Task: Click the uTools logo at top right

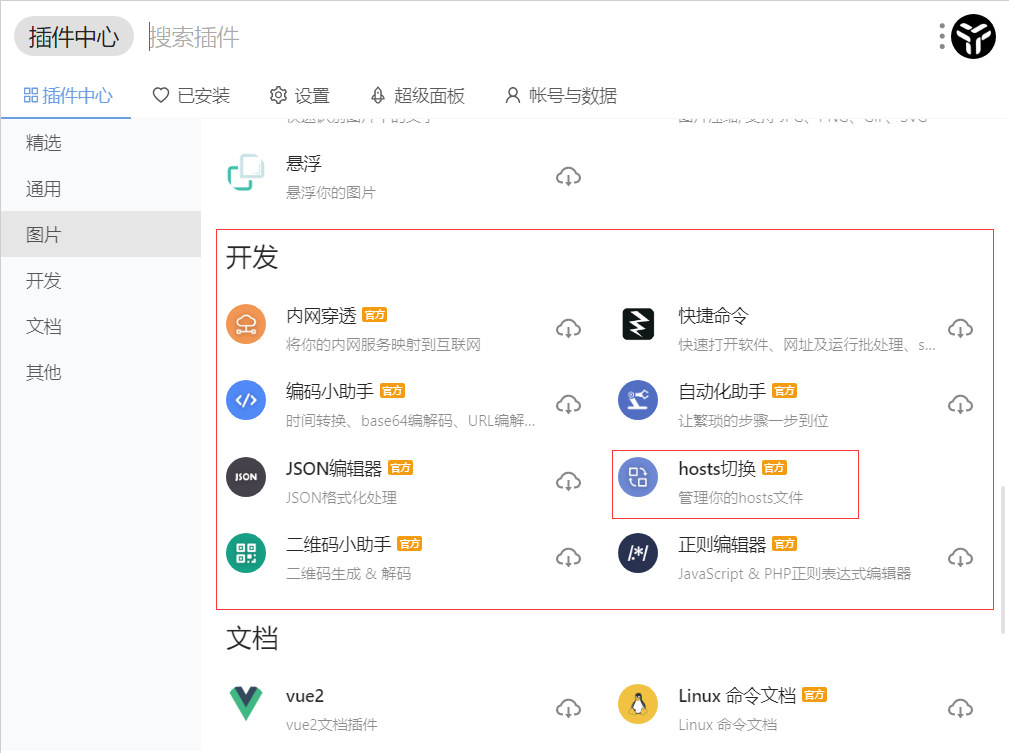Action: (973, 36)
